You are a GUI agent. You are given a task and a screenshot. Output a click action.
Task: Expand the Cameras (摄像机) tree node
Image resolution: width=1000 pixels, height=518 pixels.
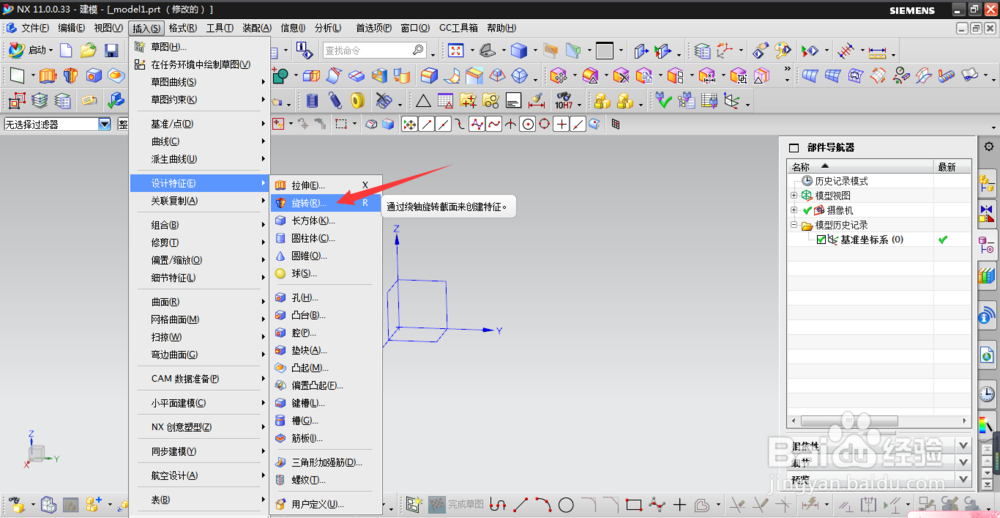click(794, 210)
